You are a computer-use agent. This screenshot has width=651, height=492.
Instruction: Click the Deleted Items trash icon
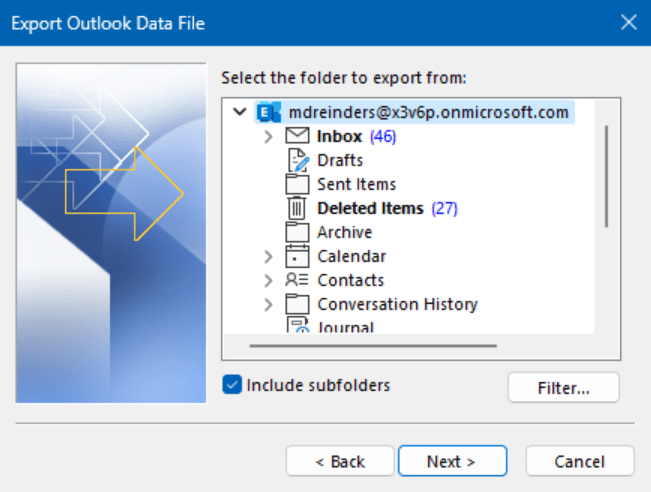[297, 208]
